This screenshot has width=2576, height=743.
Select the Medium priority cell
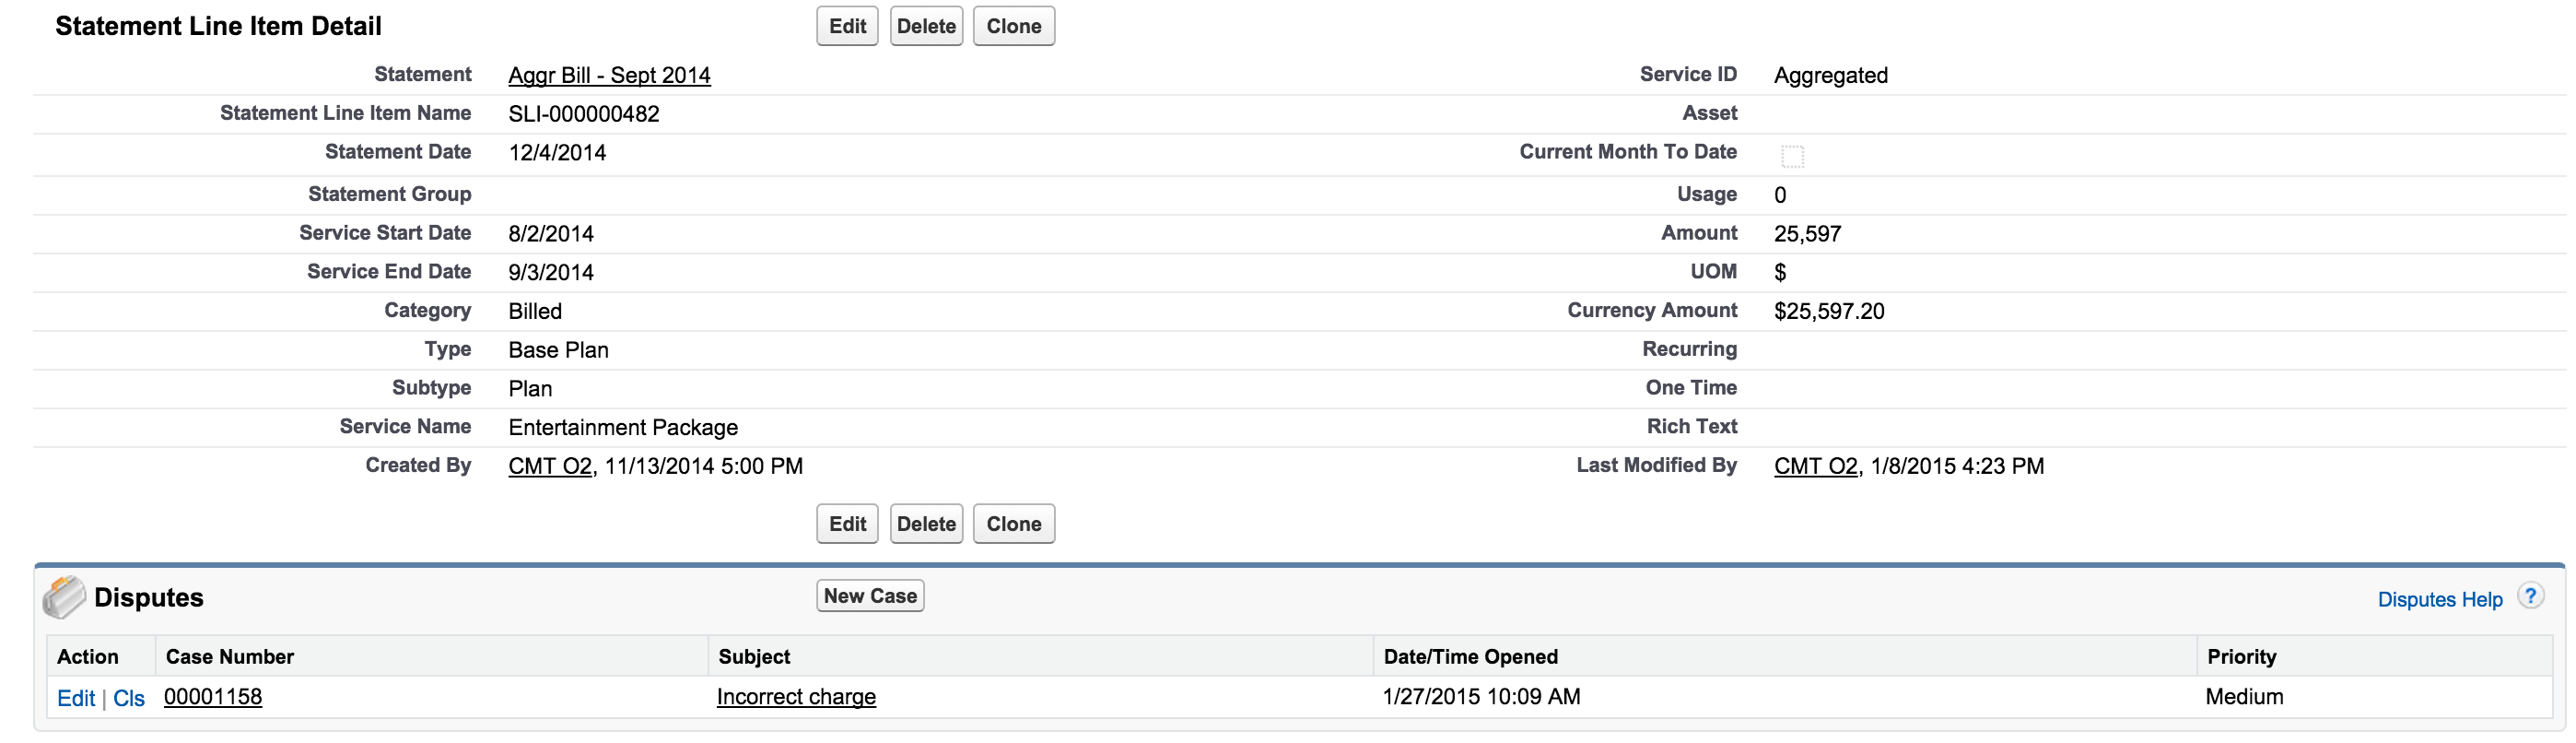(2245, 697)
